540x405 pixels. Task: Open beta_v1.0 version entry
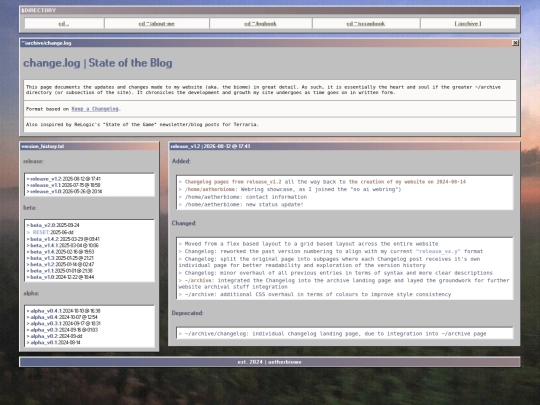coord(61,277)
